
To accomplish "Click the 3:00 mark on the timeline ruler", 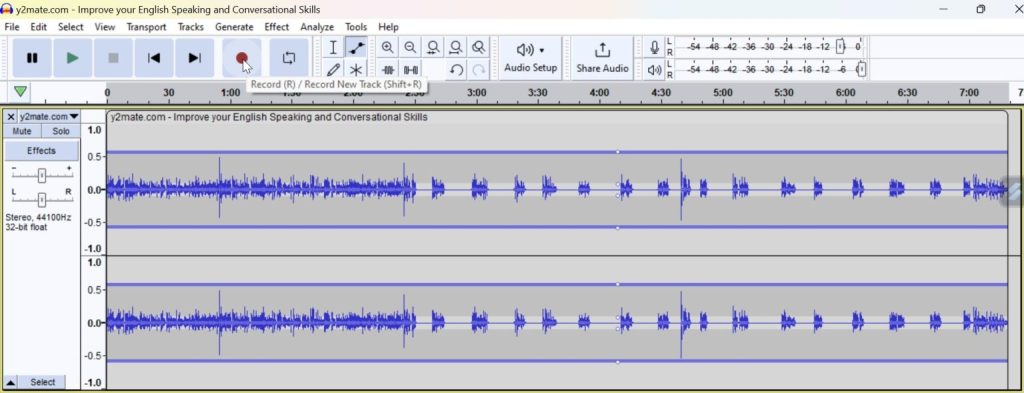I will [476, 93].
